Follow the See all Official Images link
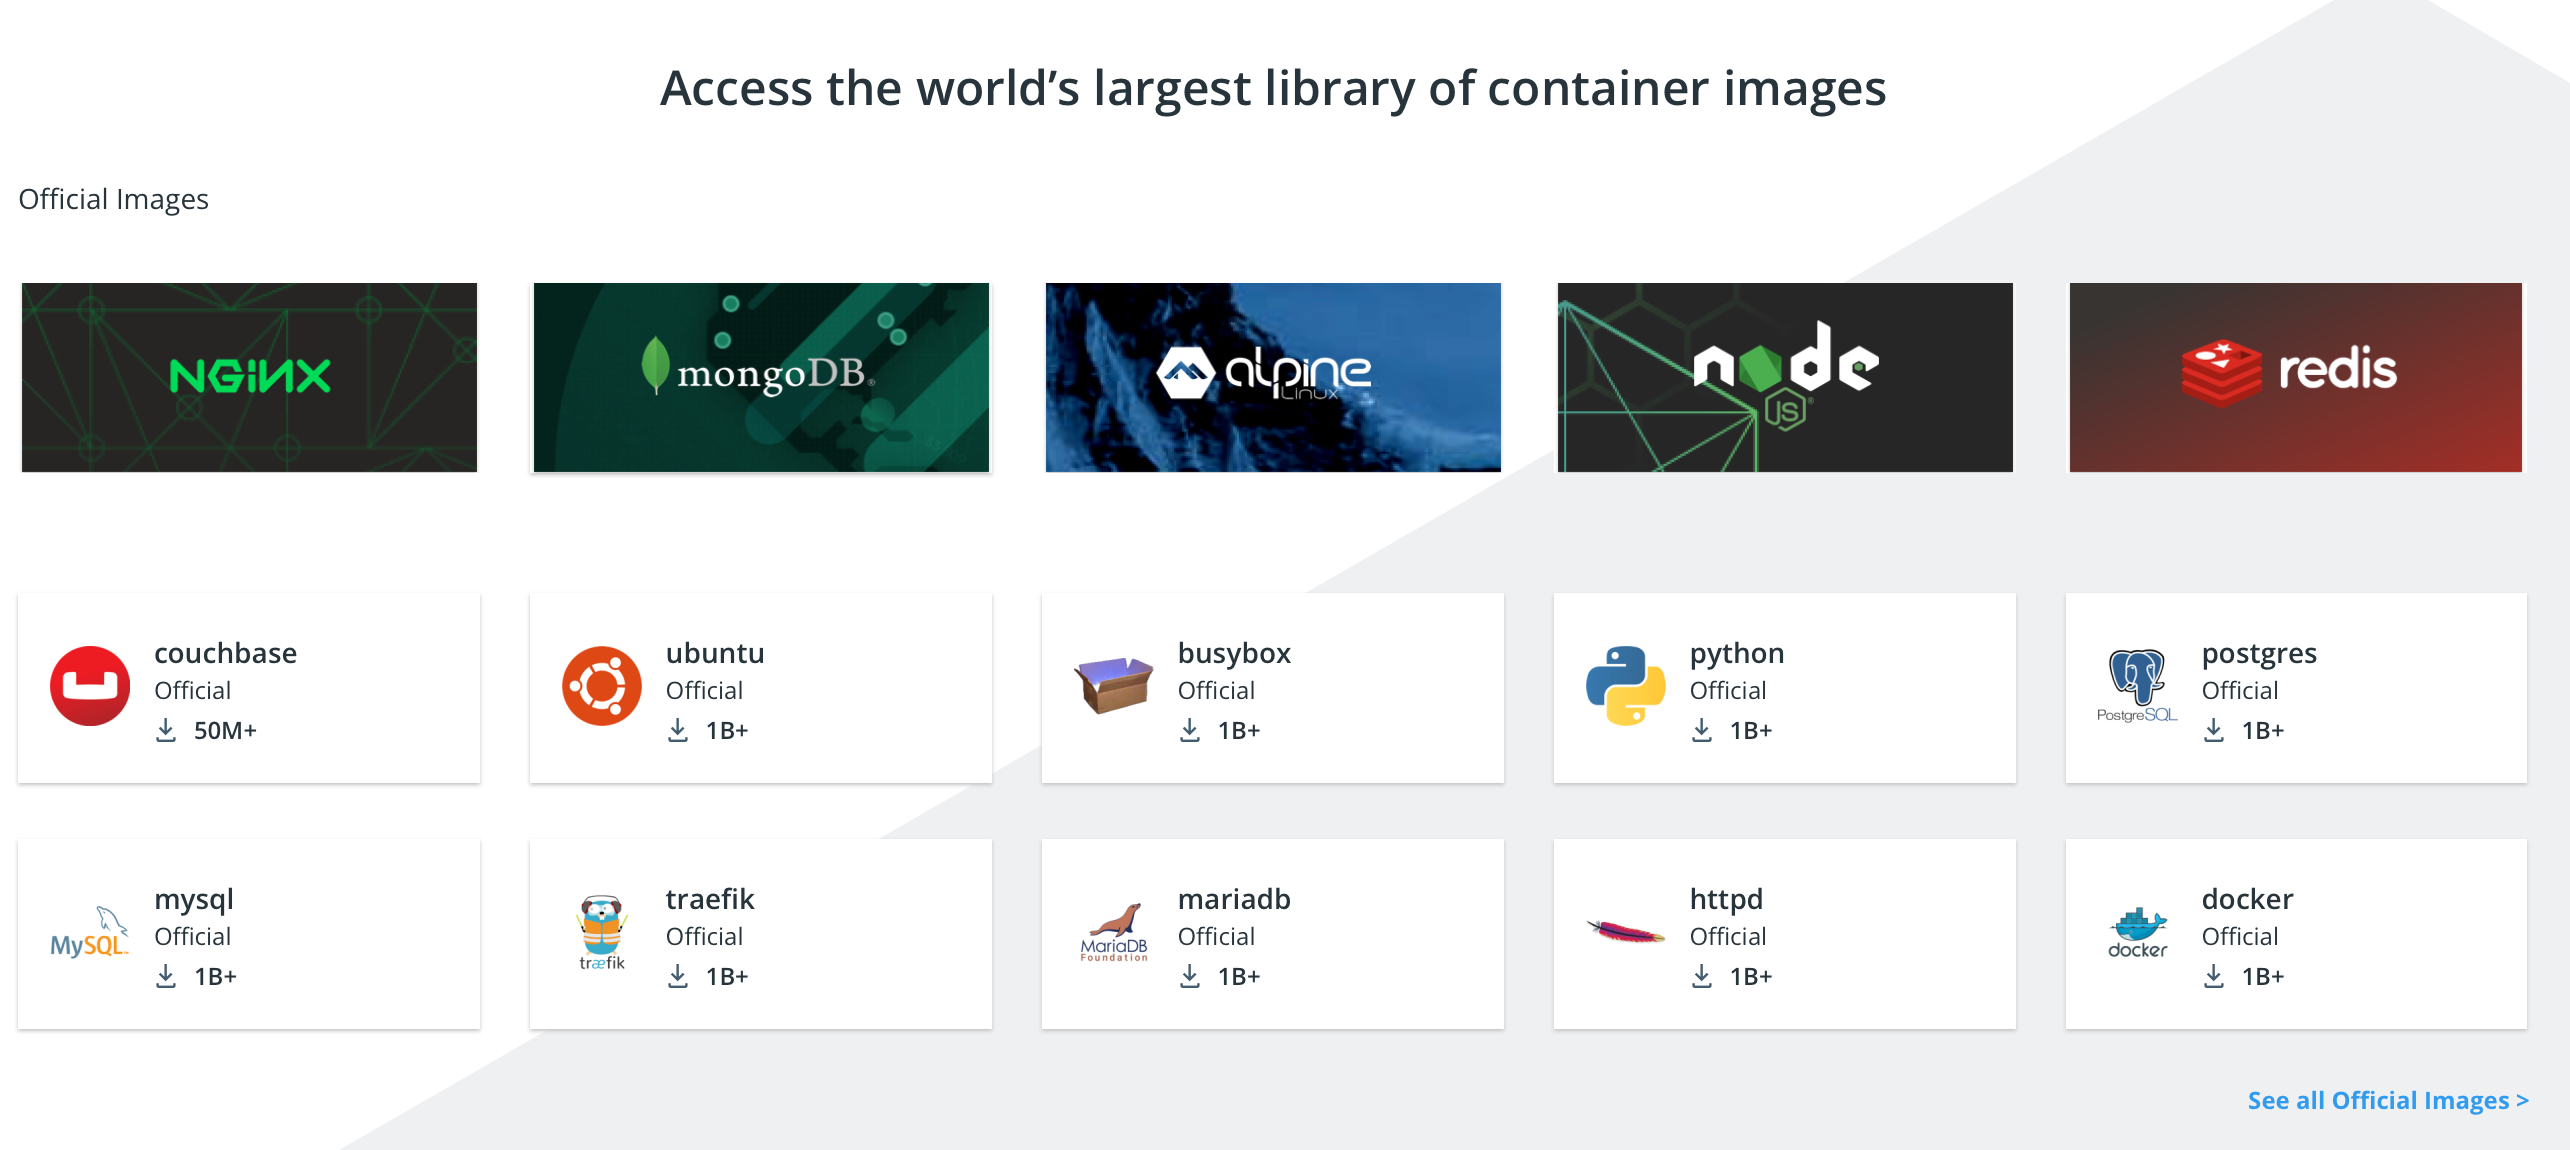 click(x=2388, y=1100)
